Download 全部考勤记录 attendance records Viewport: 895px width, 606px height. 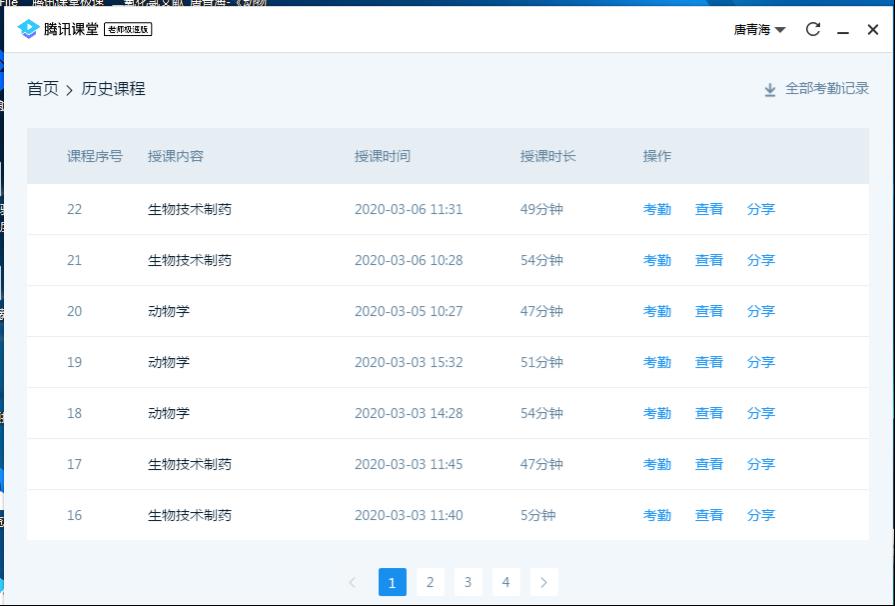point(816,89)
